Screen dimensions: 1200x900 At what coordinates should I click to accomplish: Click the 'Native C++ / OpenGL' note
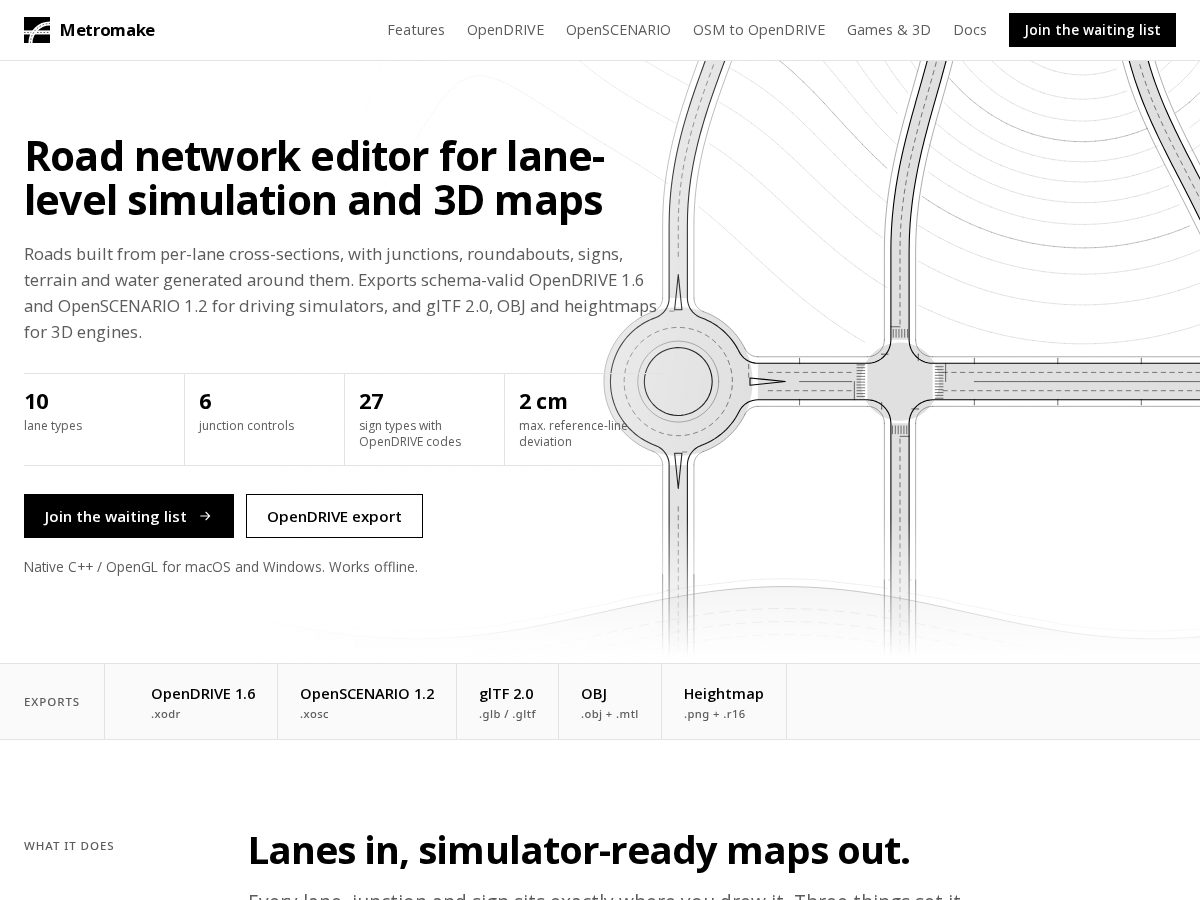221,567
